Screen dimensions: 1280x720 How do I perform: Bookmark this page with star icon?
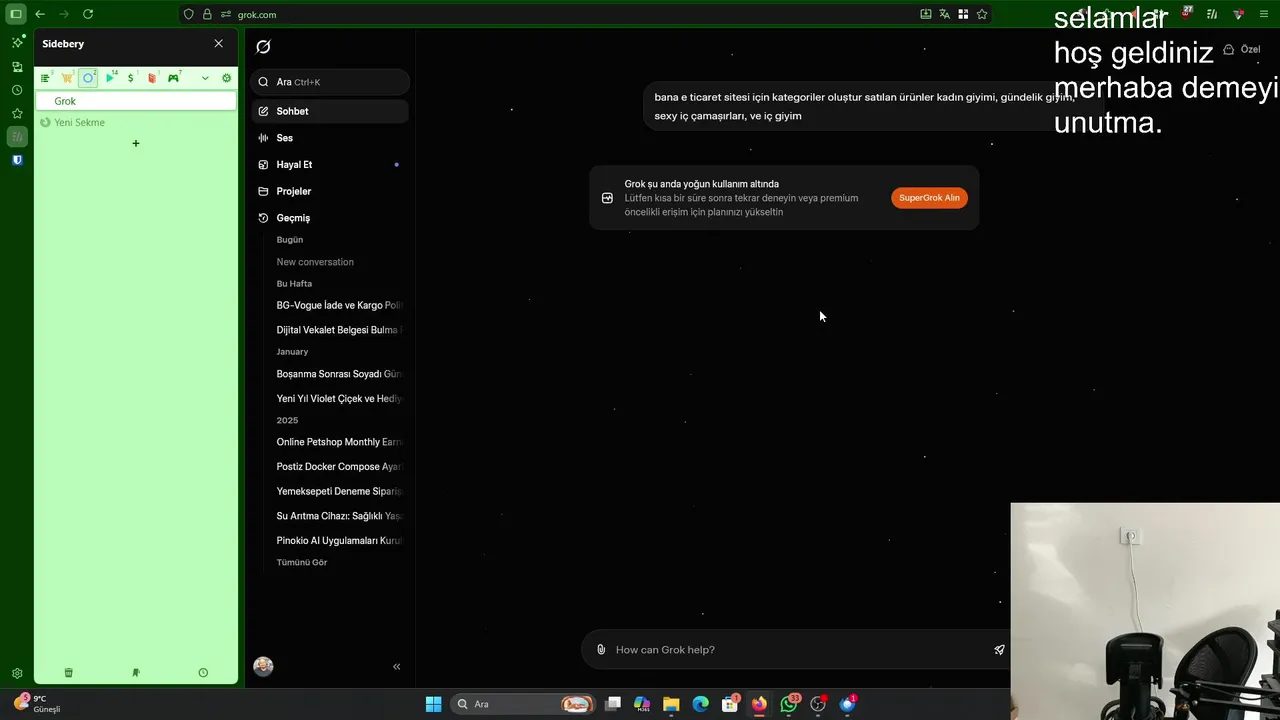[982, 14]
